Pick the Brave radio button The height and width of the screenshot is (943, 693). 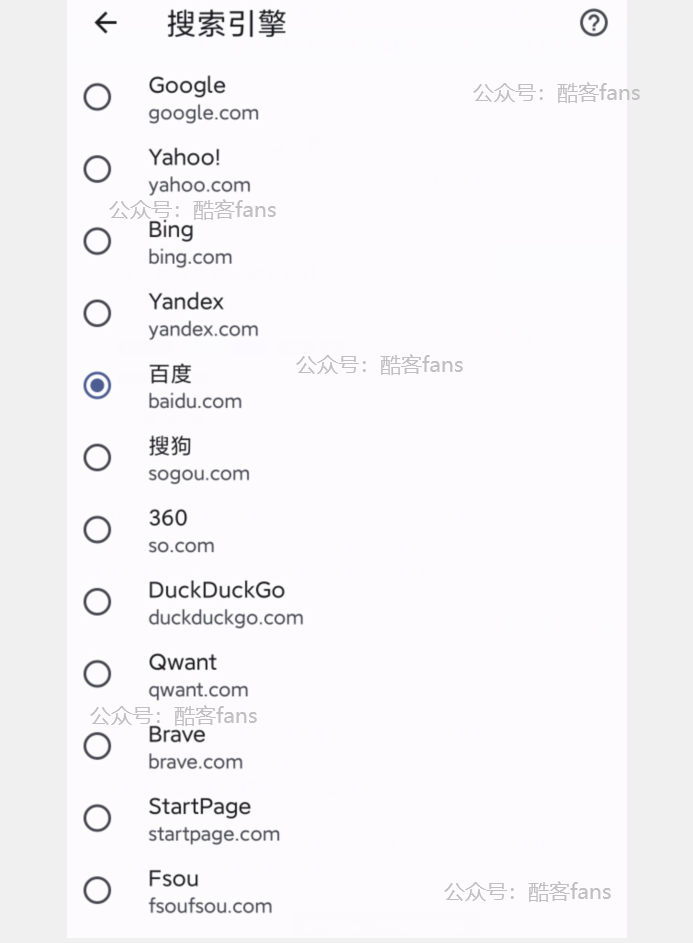pos(97,746)
